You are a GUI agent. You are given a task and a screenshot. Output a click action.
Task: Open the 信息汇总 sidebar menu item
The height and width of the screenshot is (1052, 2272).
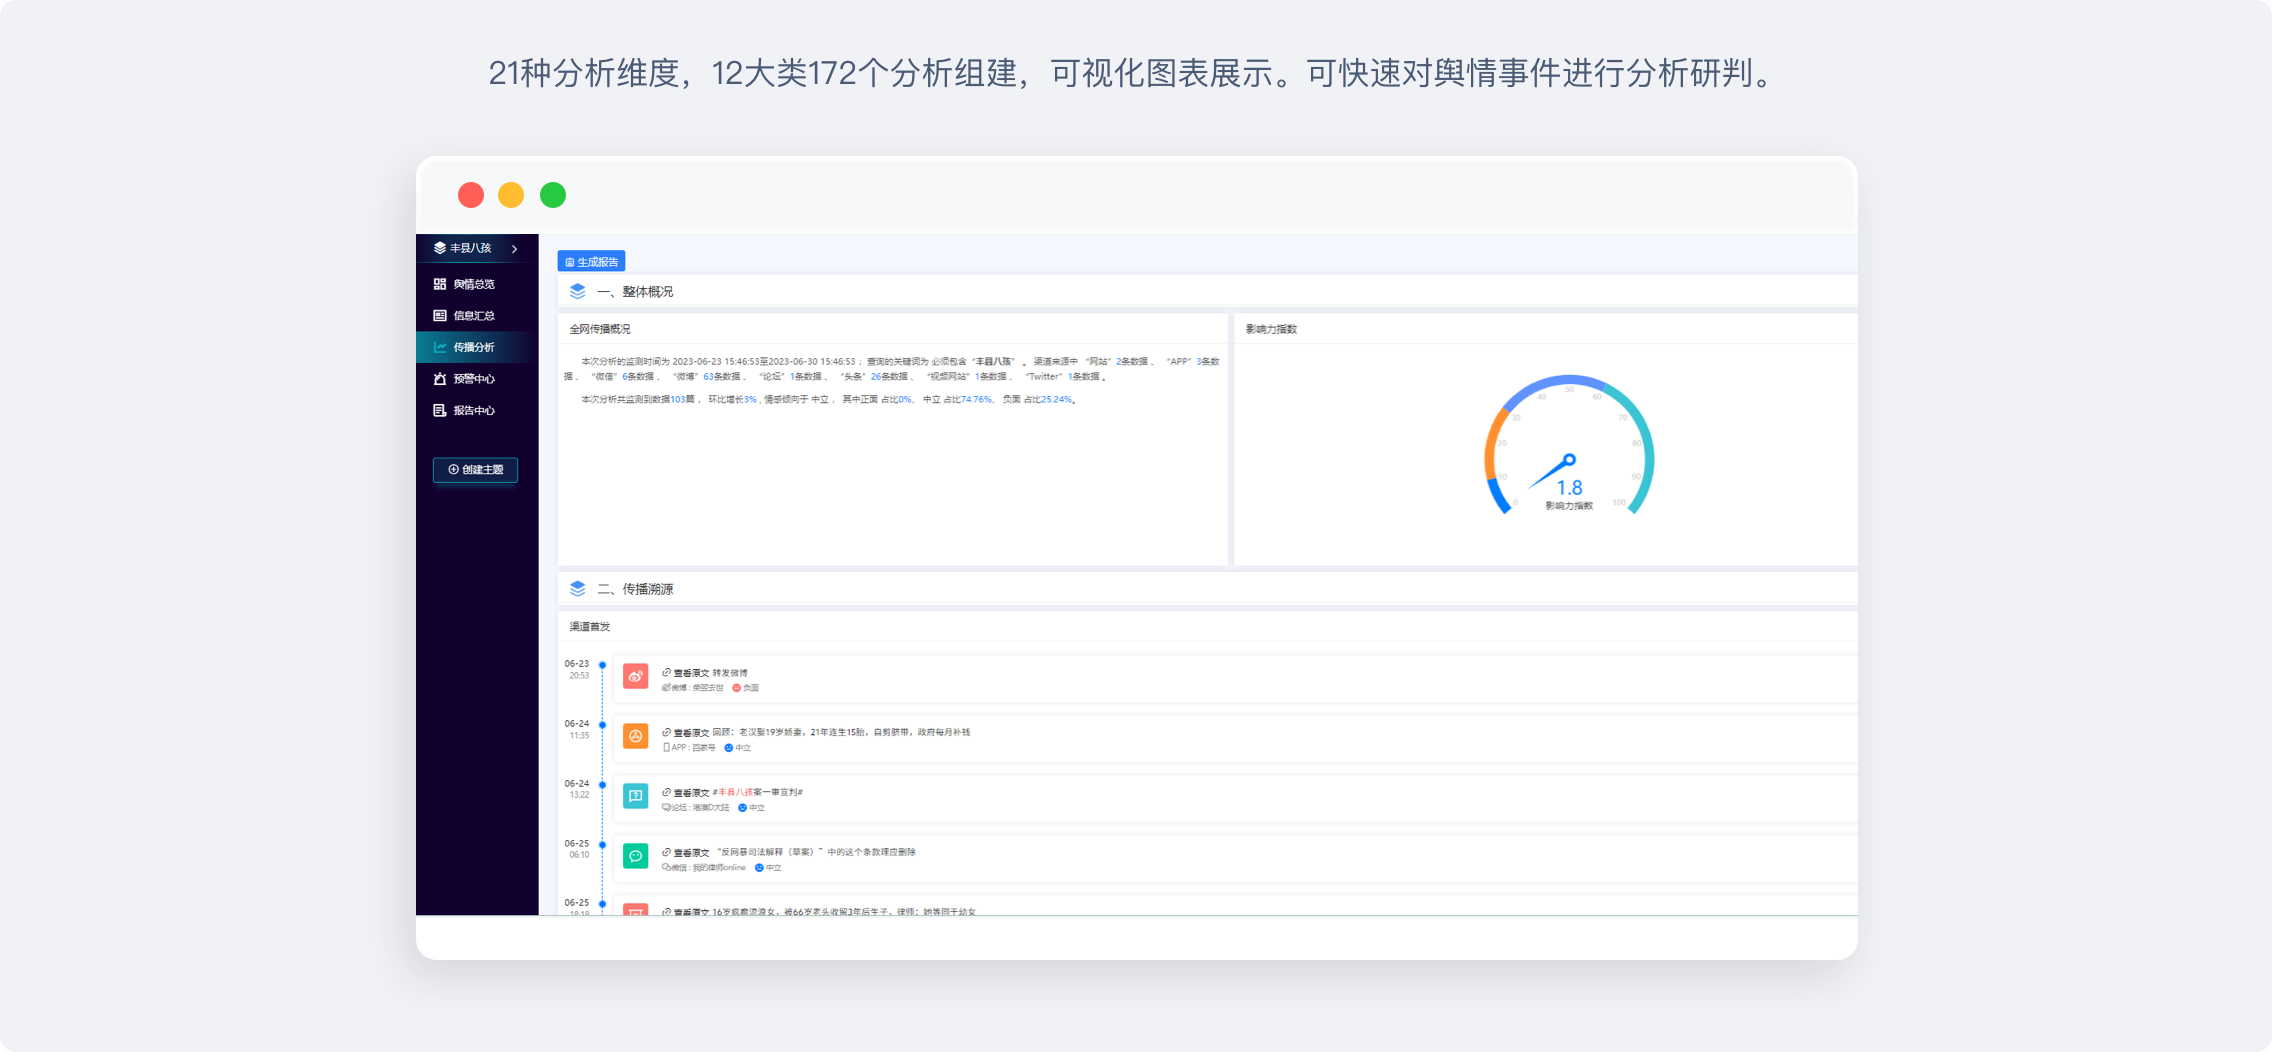pyautogui.click(x=477, y=316)
